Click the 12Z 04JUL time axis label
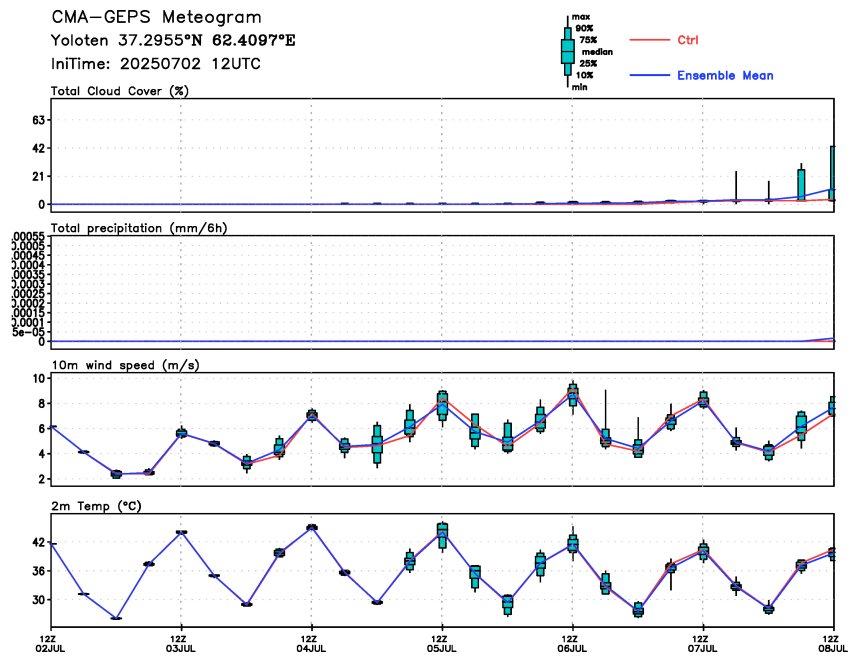The height and width of the screenshot is (664, 858). [x=311, y=644]
